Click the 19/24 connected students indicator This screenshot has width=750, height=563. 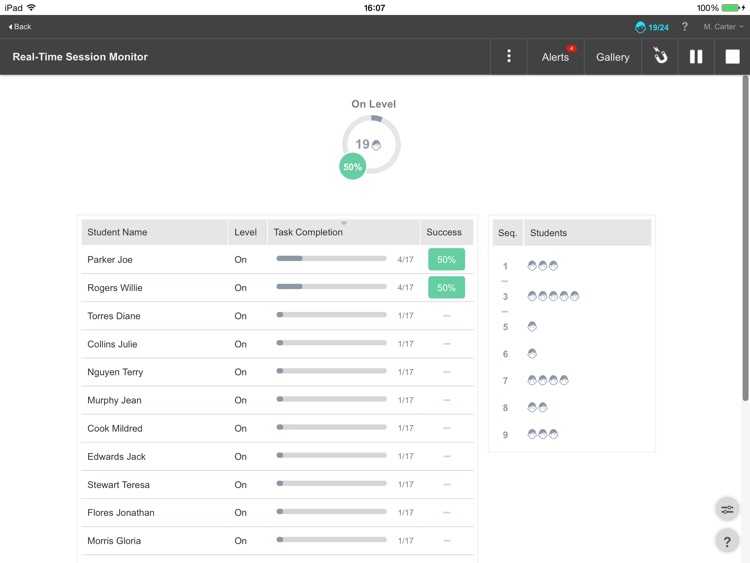tap(652, 27)
